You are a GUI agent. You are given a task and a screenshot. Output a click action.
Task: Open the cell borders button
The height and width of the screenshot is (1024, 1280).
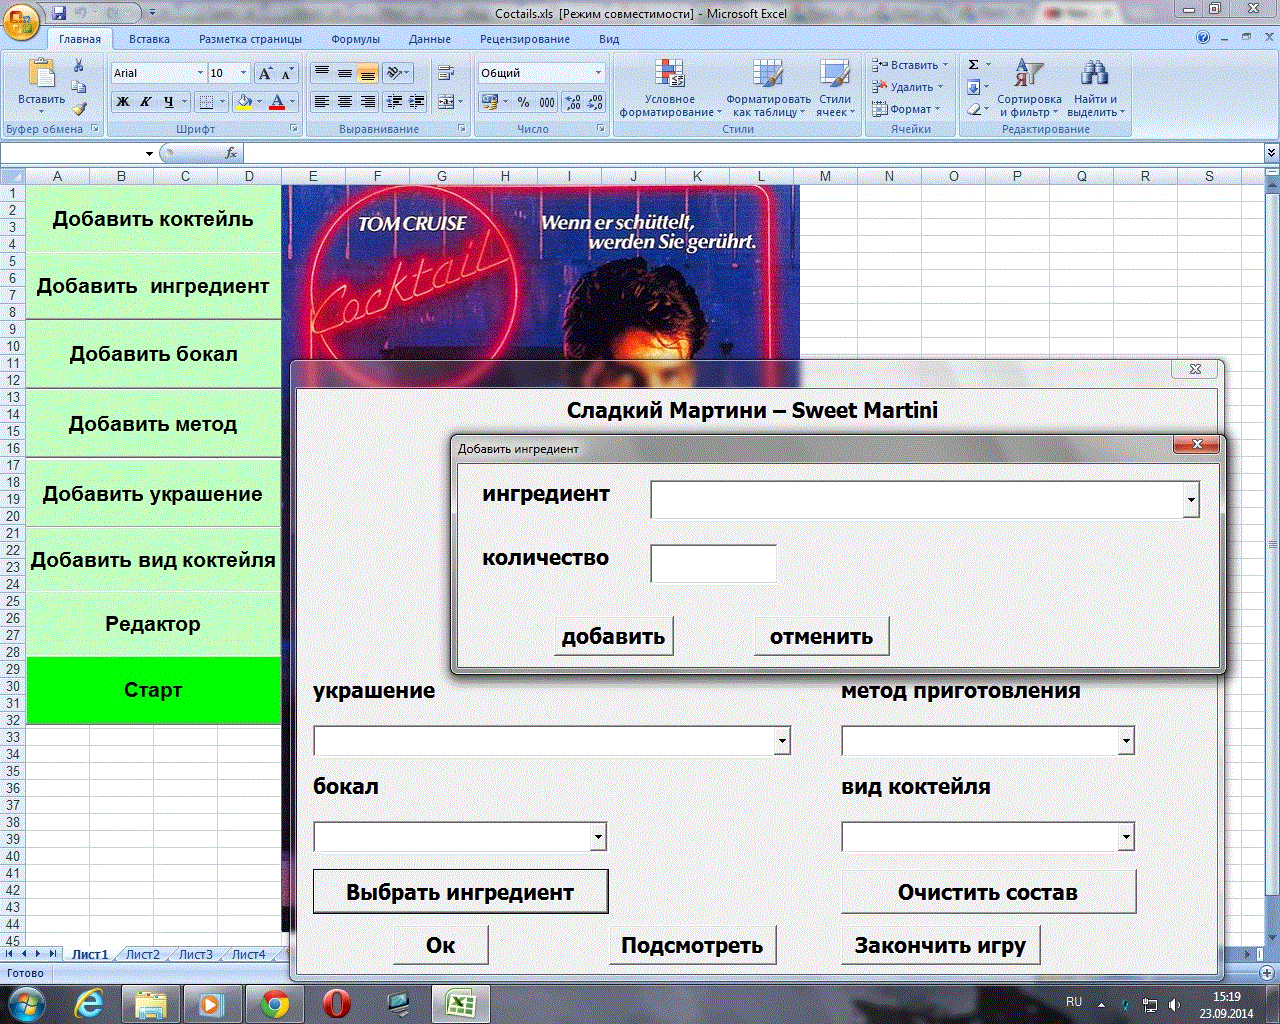click(206, 102)
